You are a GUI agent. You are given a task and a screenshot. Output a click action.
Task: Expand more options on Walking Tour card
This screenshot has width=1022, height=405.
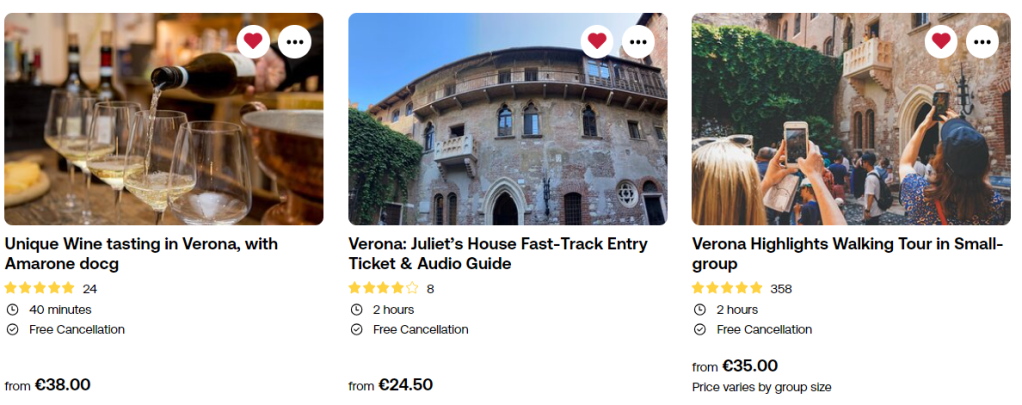[x=982, y=41]
